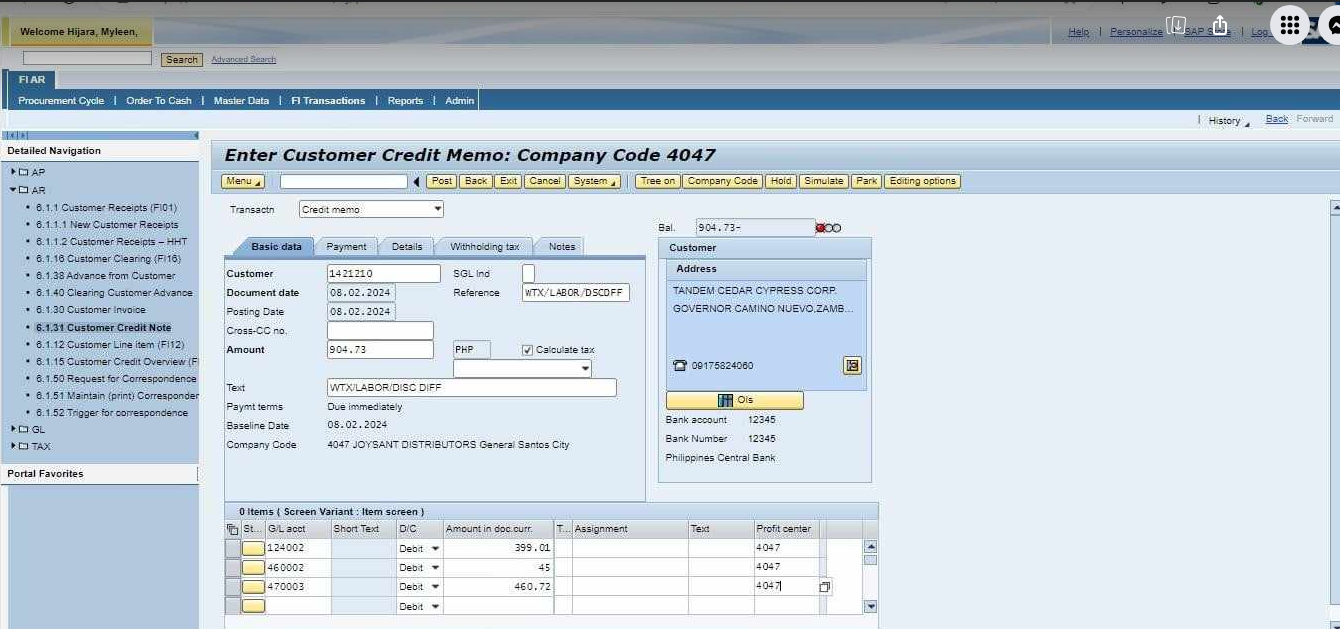
Task: Select the Basic data tab
Action: pos(276,247)
